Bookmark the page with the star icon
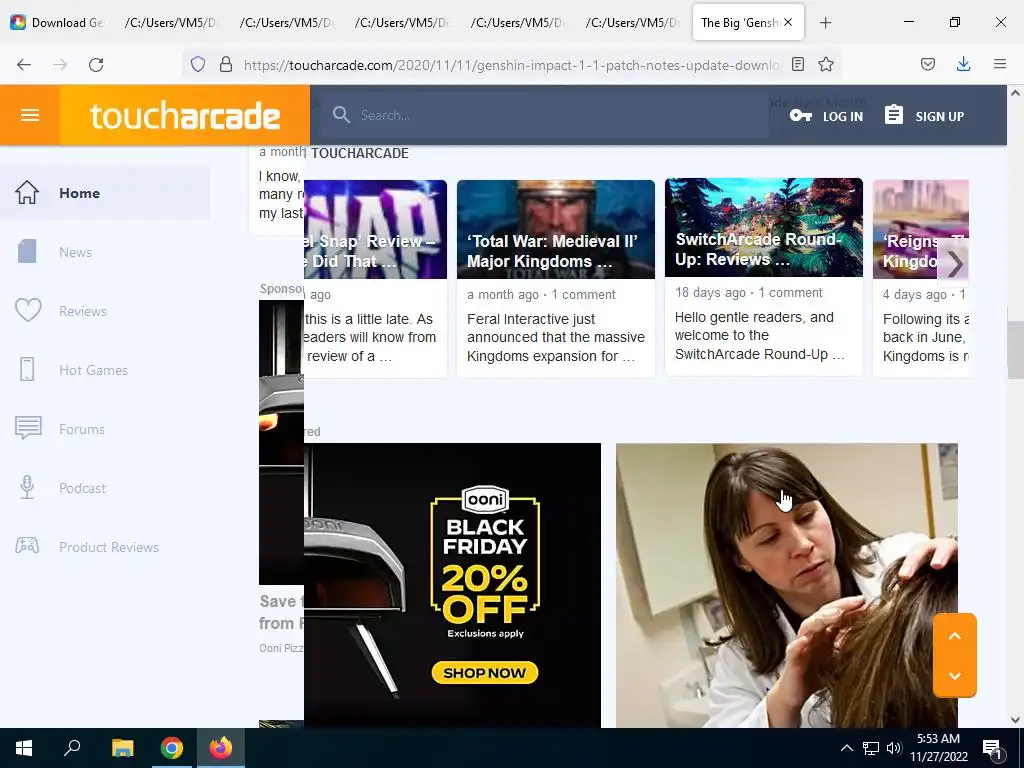The image size is (1024, 768). pyautogui.click(x=825, y=64)
